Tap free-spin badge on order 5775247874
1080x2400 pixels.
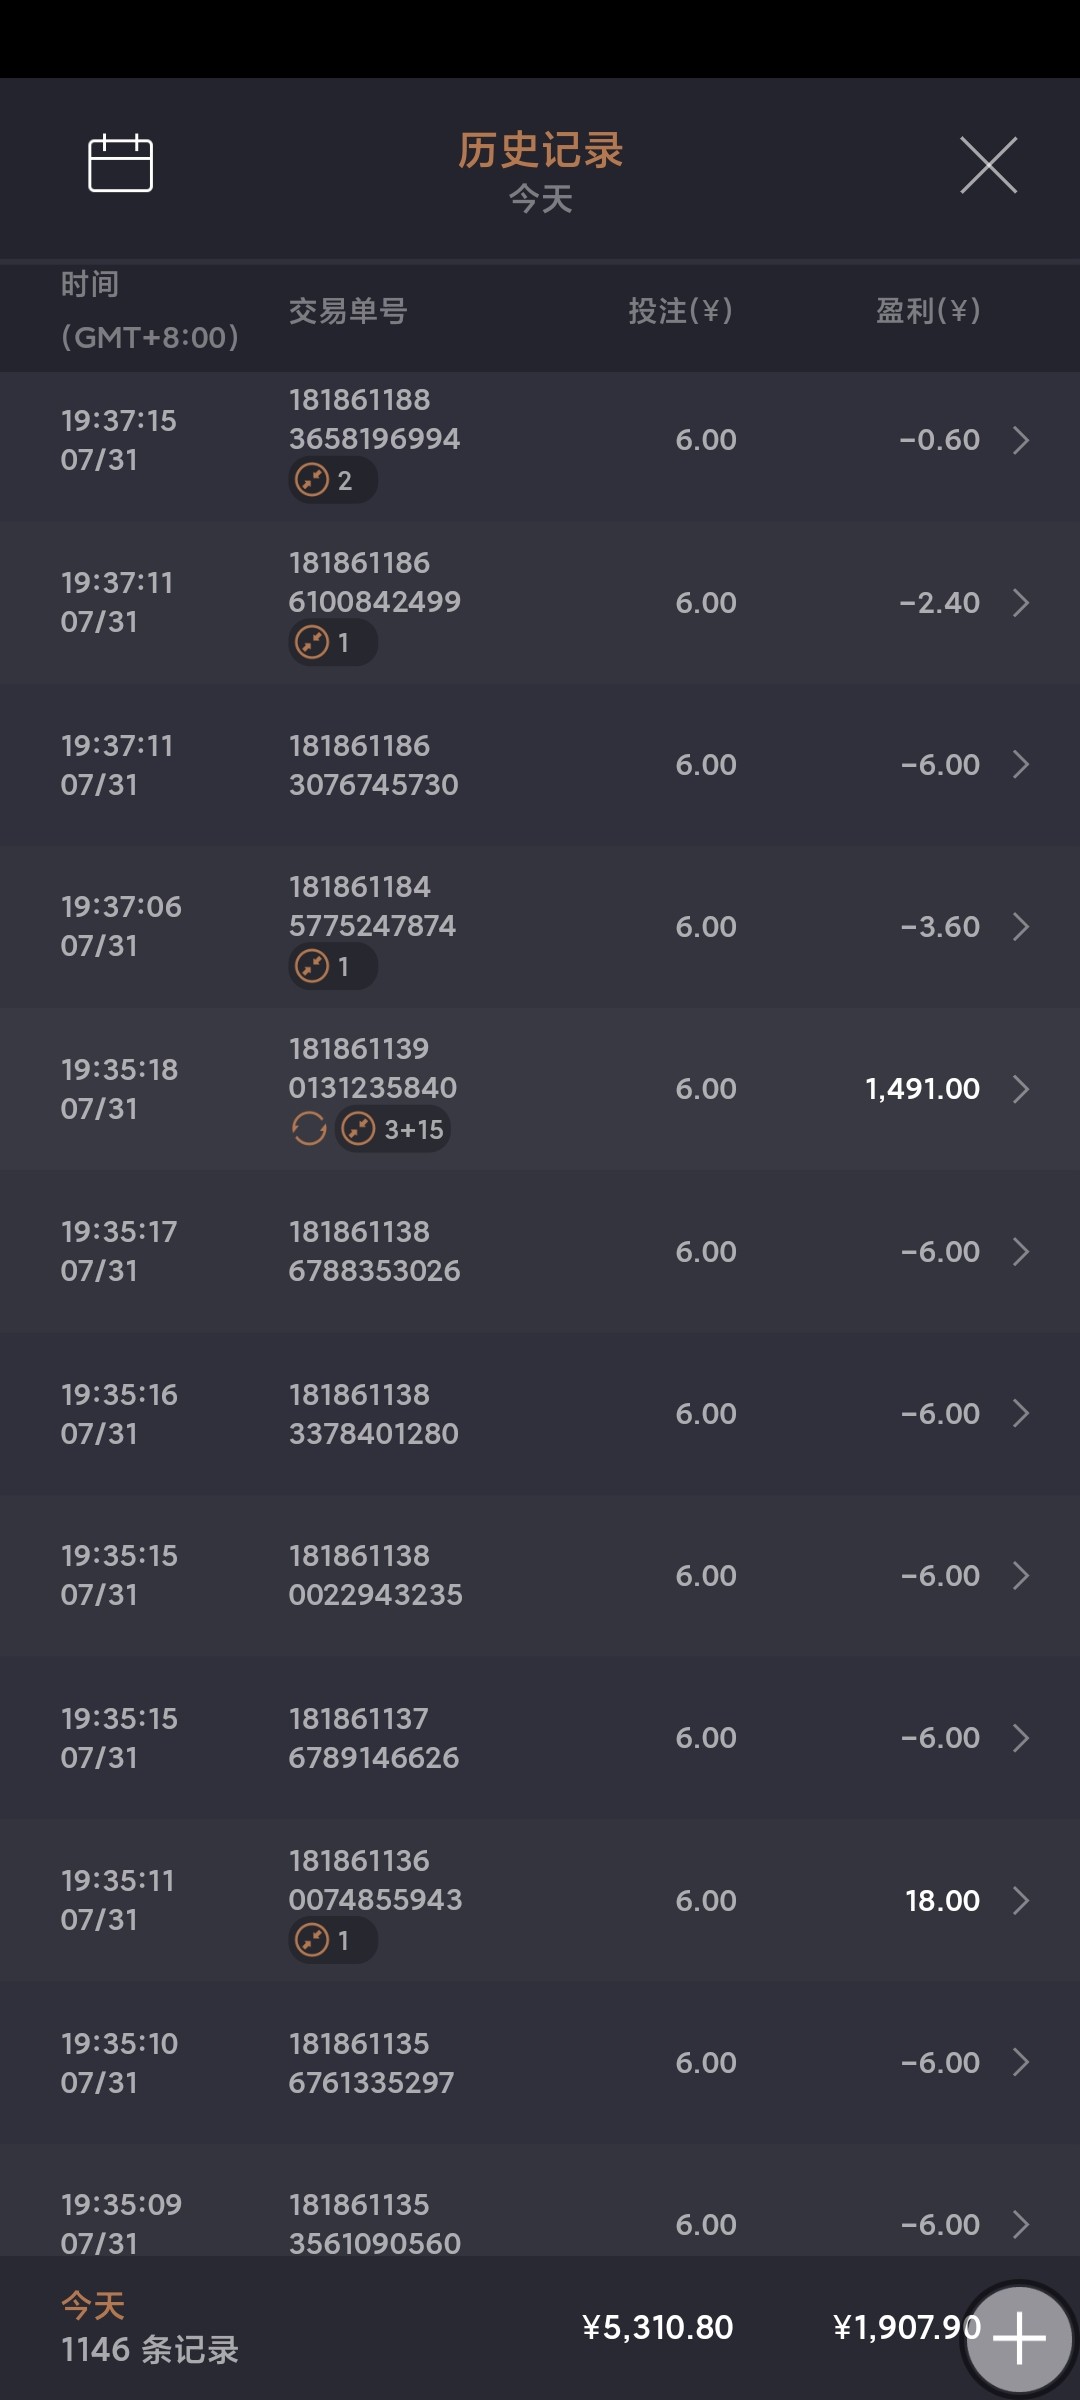(332, 967)
